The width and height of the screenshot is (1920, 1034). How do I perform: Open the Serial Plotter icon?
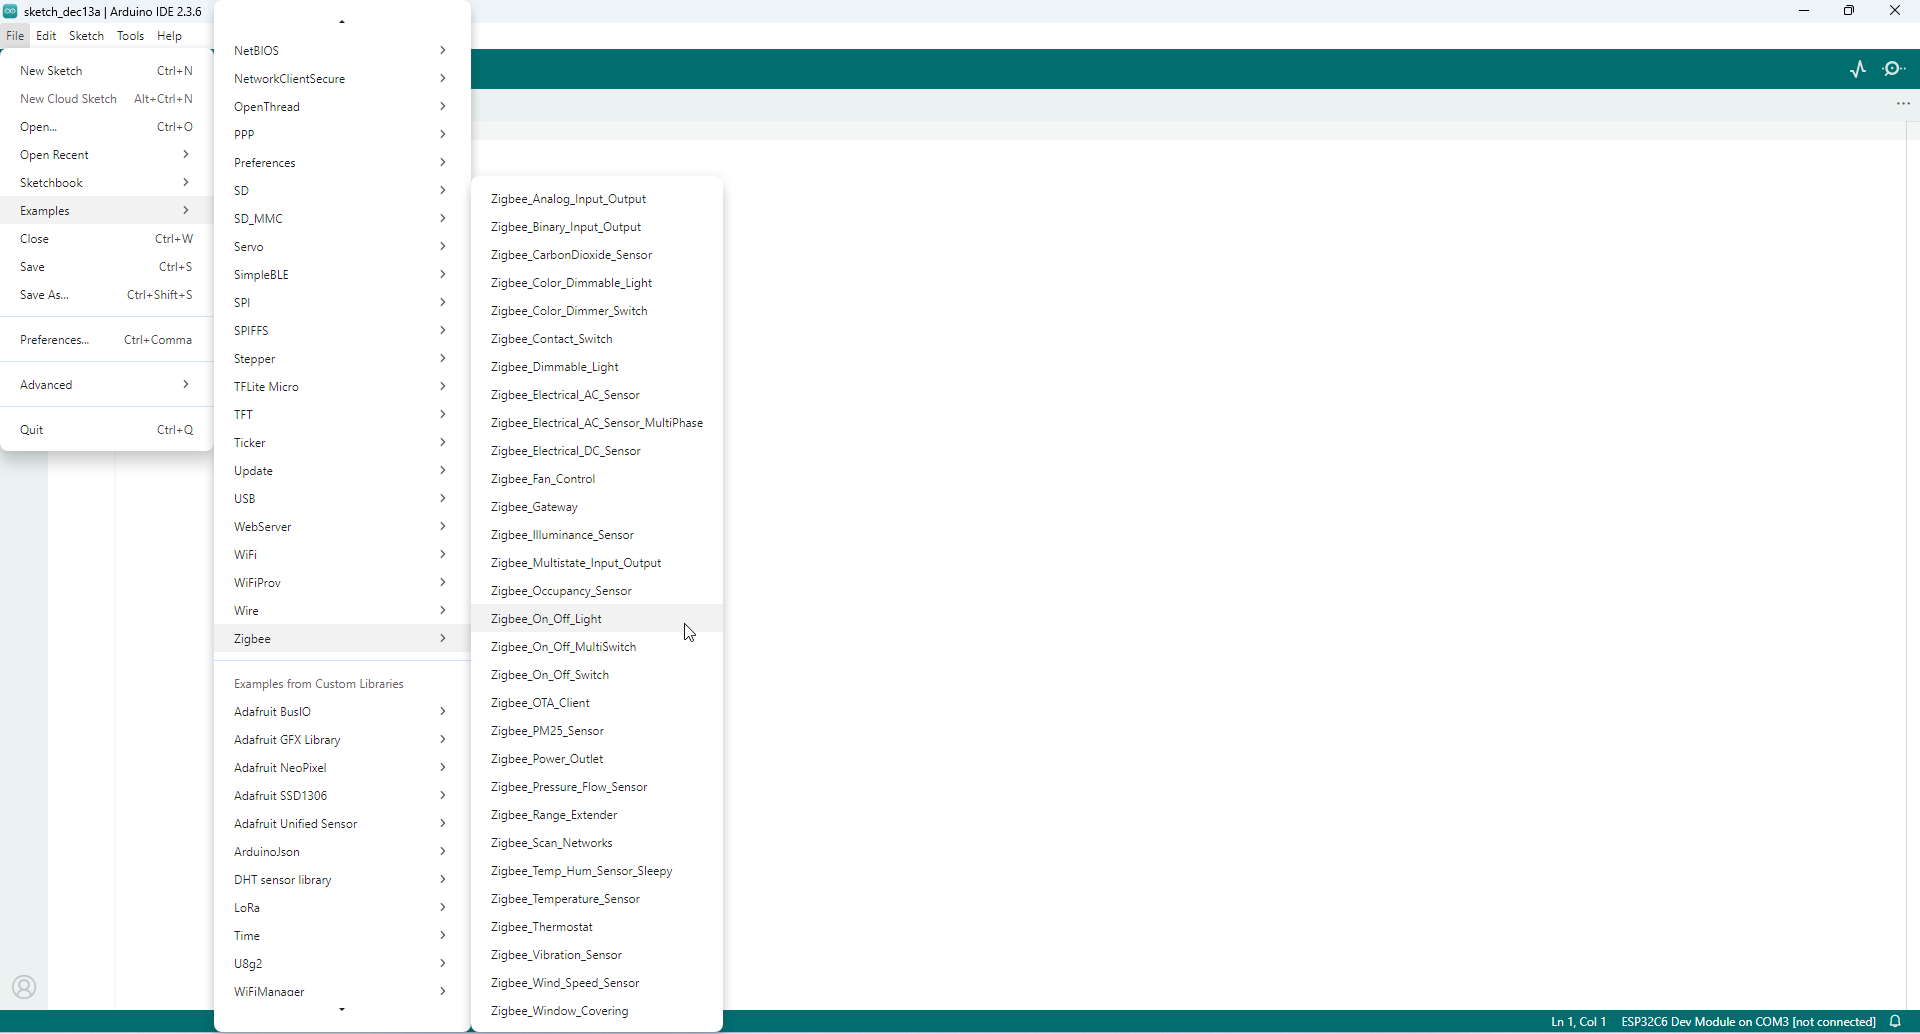tap(1858, 69)
